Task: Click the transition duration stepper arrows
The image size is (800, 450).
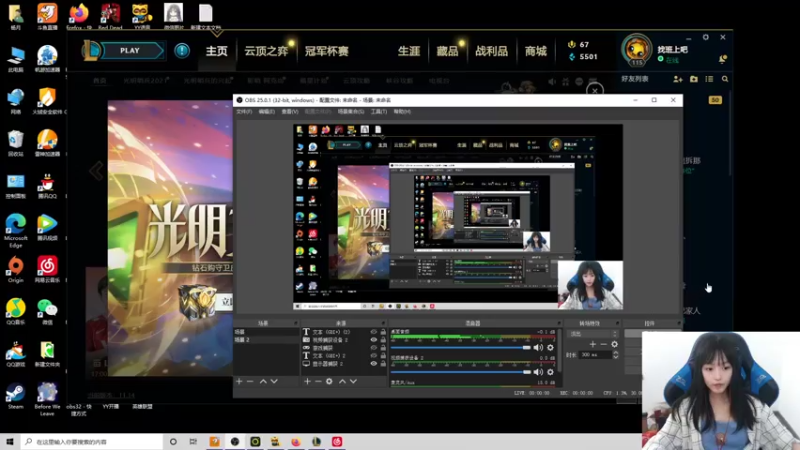Action: [x=615, y=355]
